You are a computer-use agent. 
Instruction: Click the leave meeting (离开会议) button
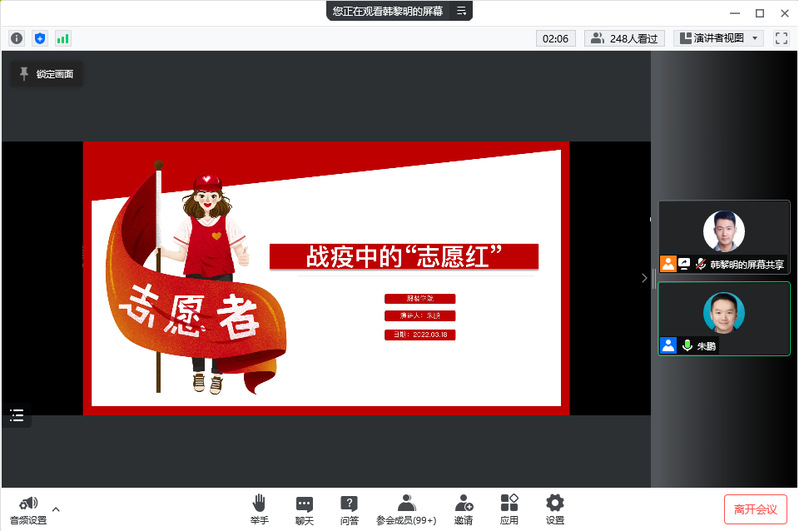[x=755, y=509]
